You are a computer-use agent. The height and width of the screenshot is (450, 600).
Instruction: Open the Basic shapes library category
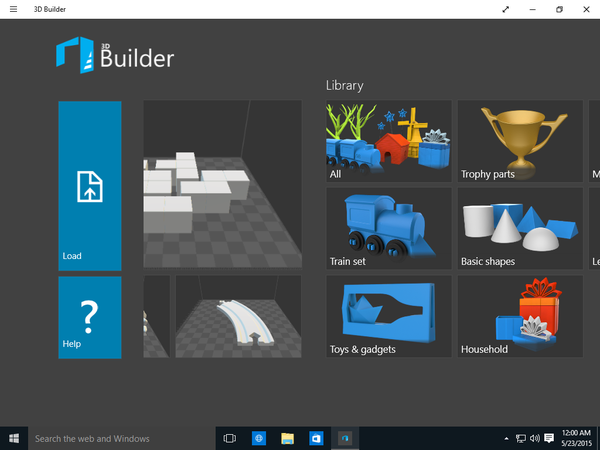(x=520, y=228)
